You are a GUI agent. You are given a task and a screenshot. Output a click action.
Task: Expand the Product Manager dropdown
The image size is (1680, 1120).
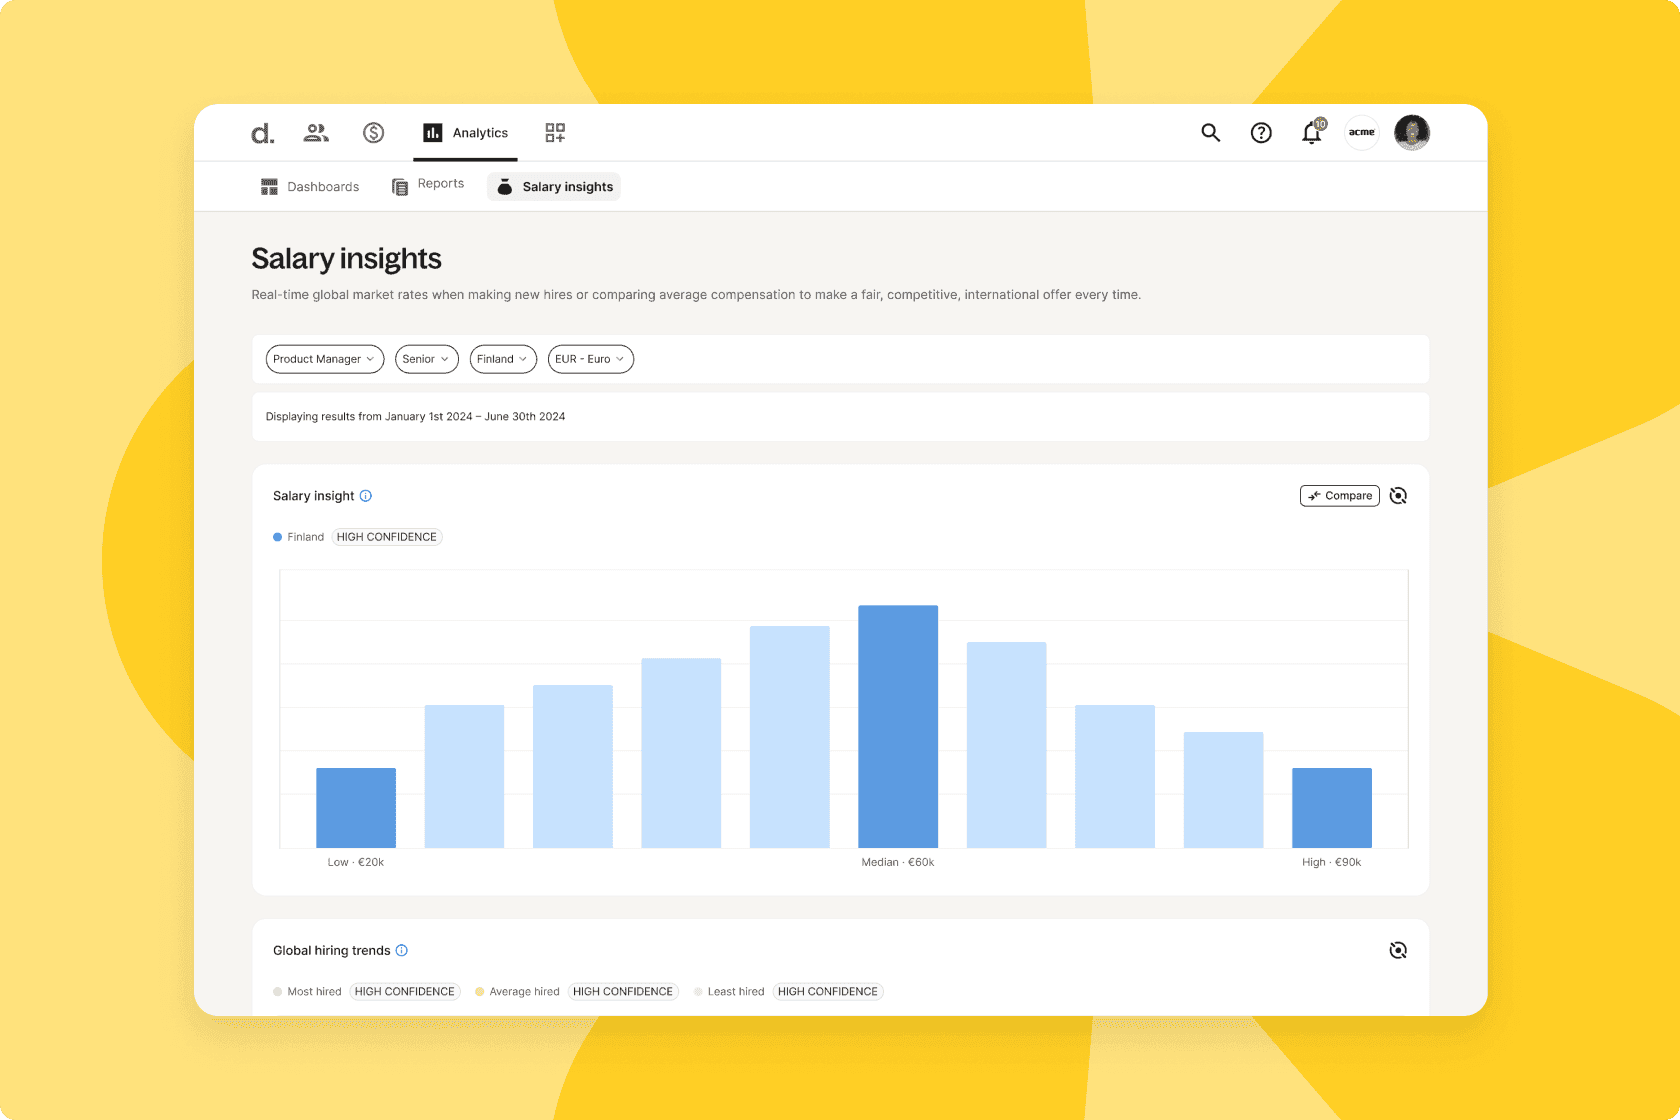pyautogui.click(x=325, y=359)
